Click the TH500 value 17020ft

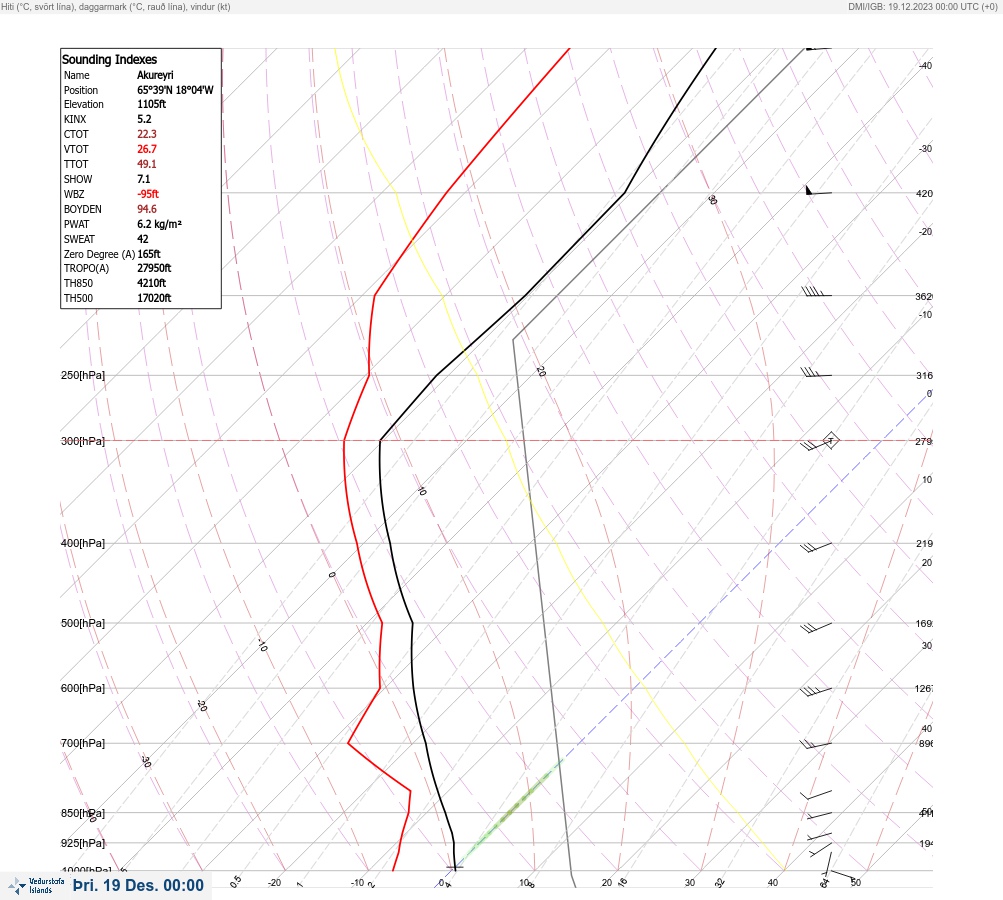click(154, 298)
